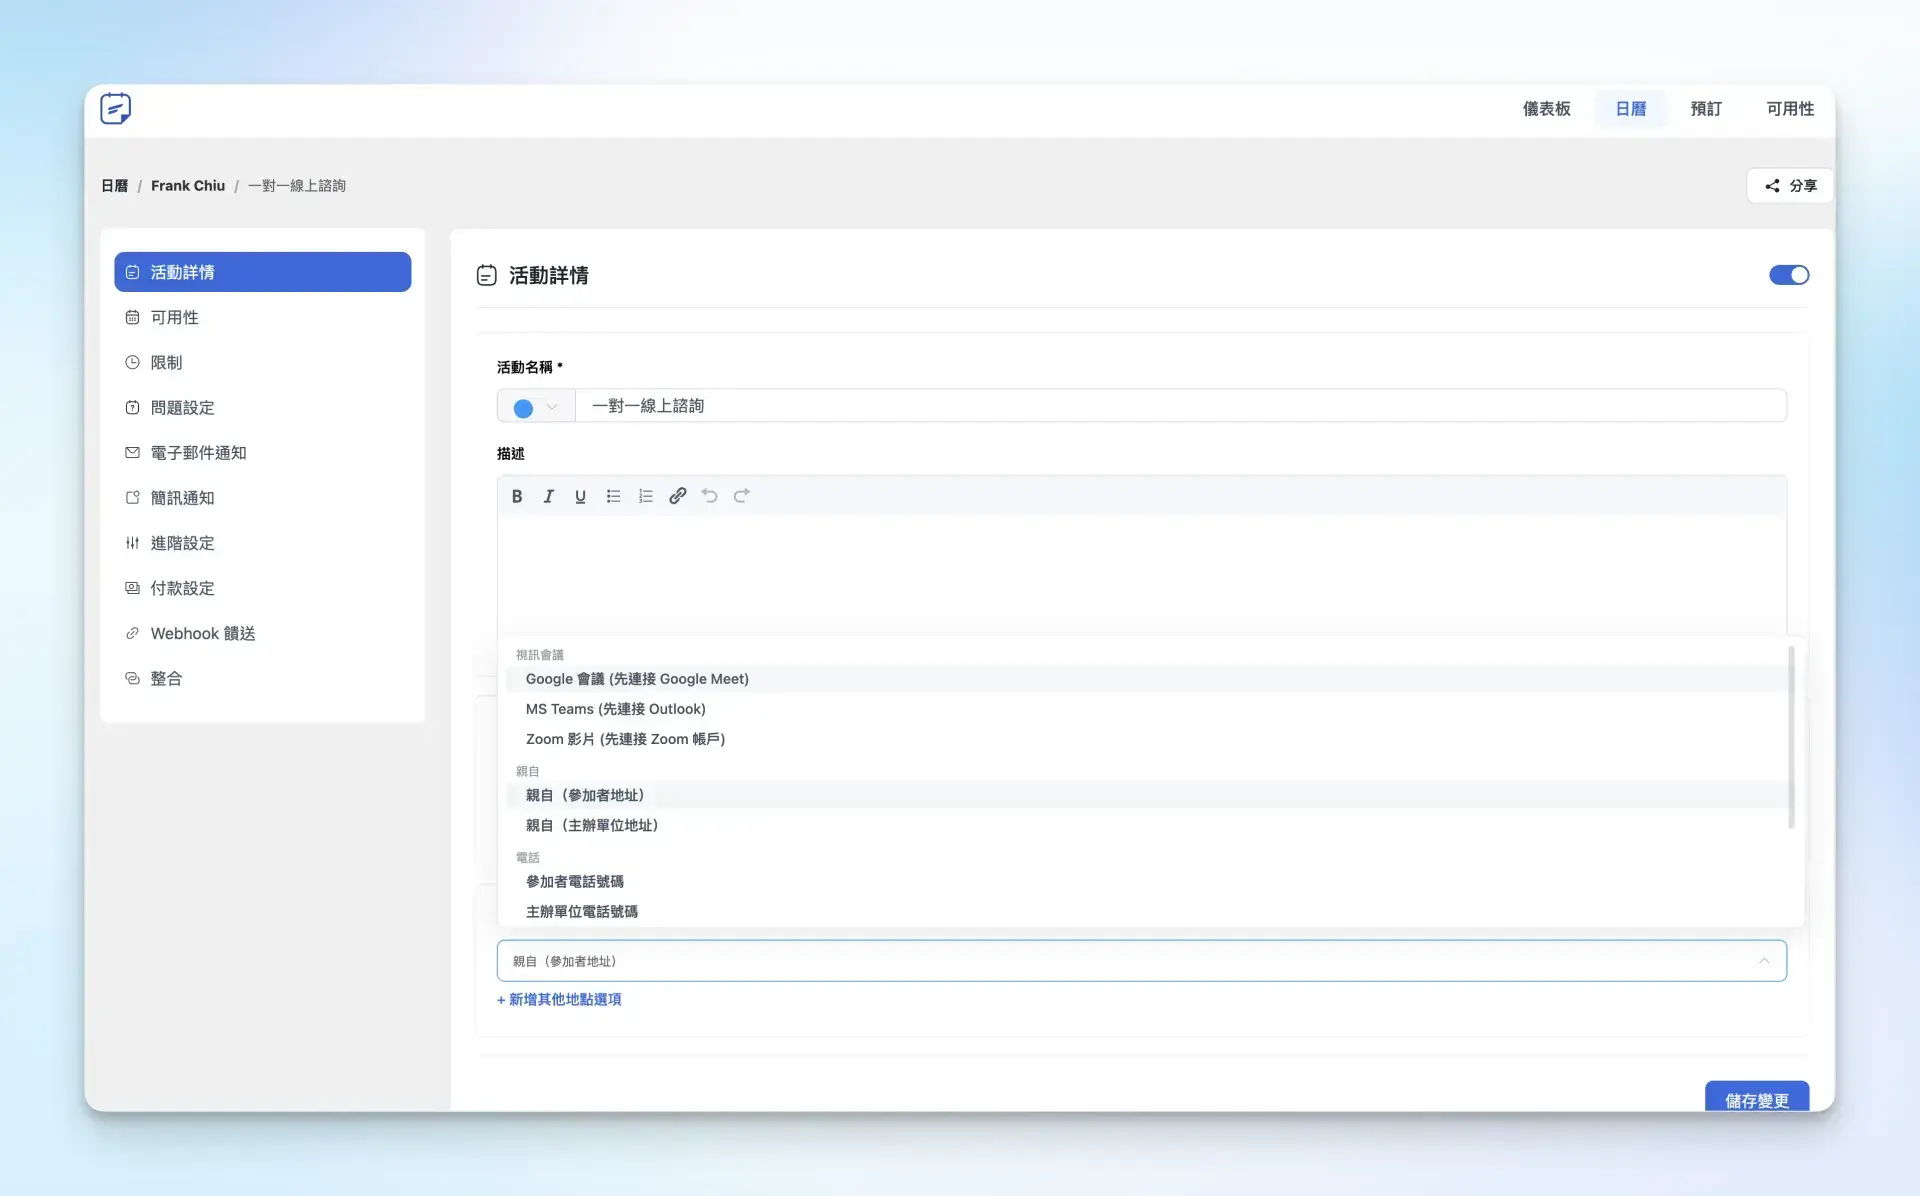The image size is (1920, 1196).
Task: Click the app logo in header
Action: (116, 108)
